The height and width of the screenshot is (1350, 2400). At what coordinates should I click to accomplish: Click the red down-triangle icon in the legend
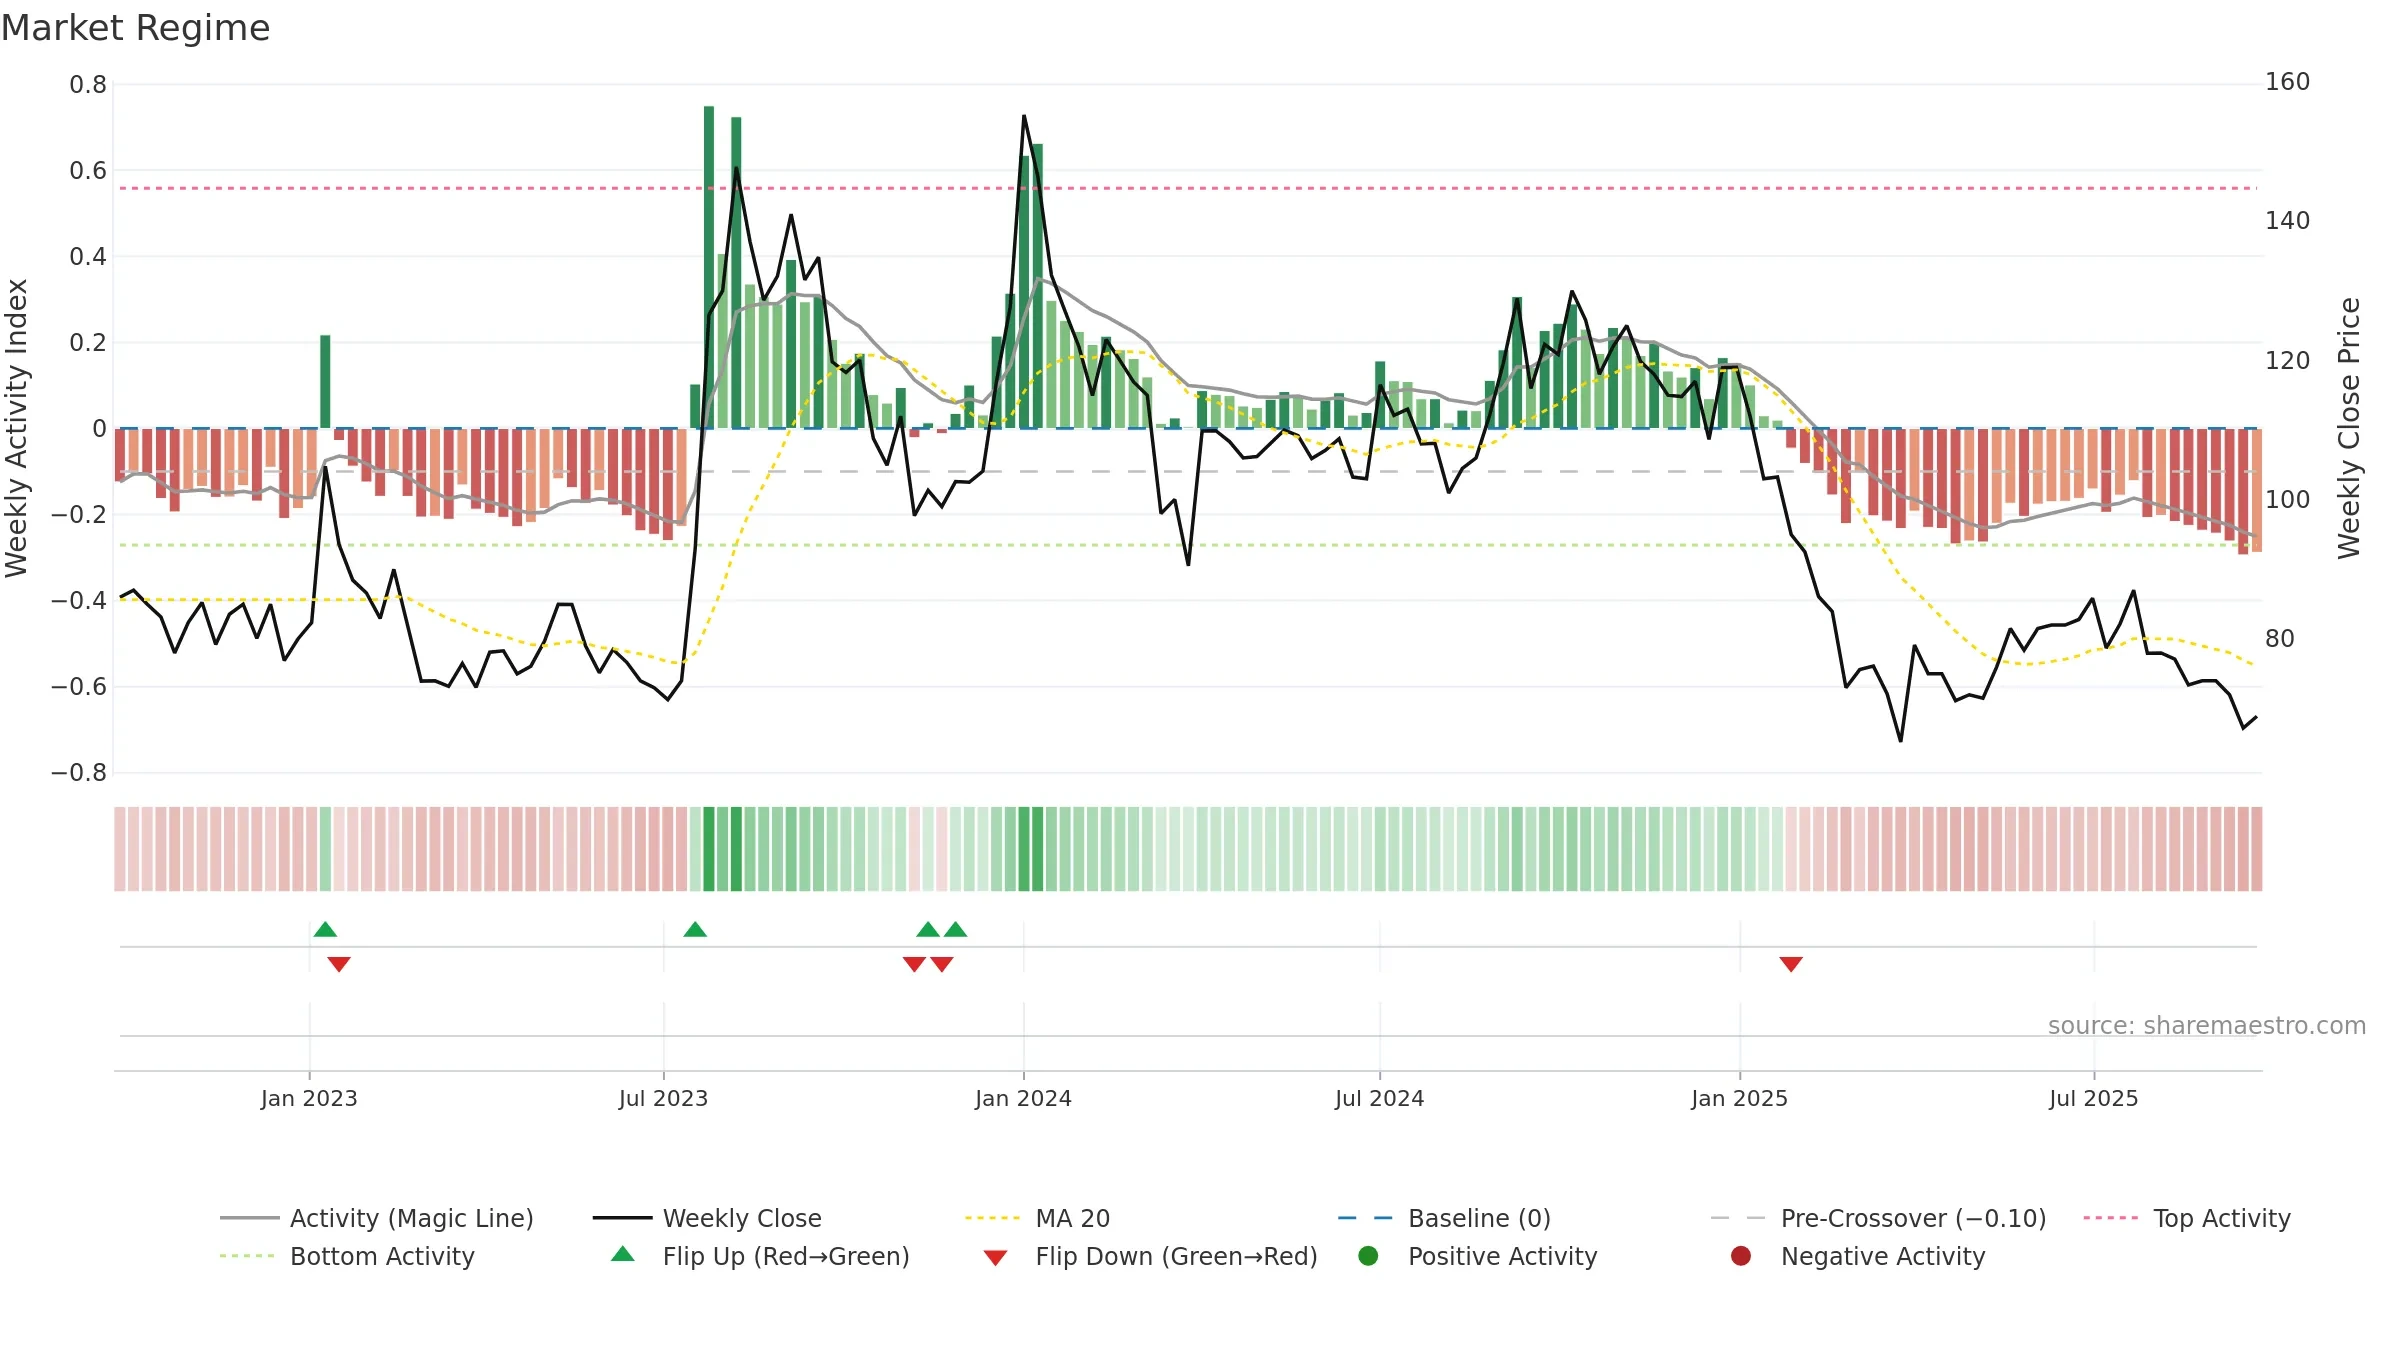(995, 1258)
